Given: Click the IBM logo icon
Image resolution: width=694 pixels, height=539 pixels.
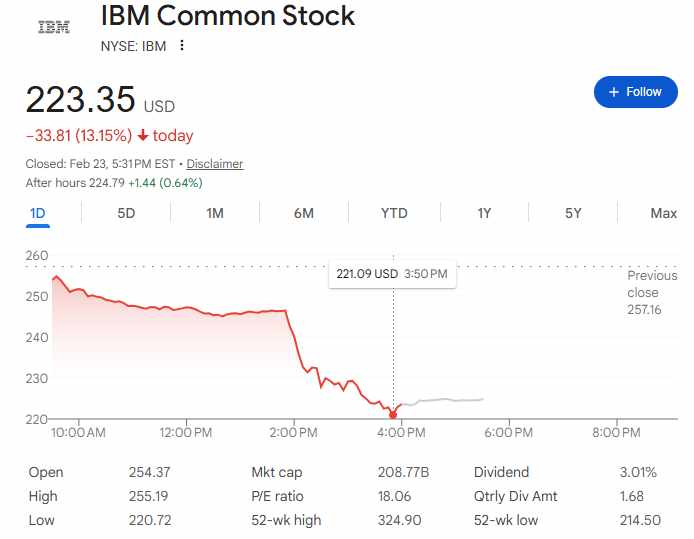Looking at the screenshot, I should coord(53,27).
